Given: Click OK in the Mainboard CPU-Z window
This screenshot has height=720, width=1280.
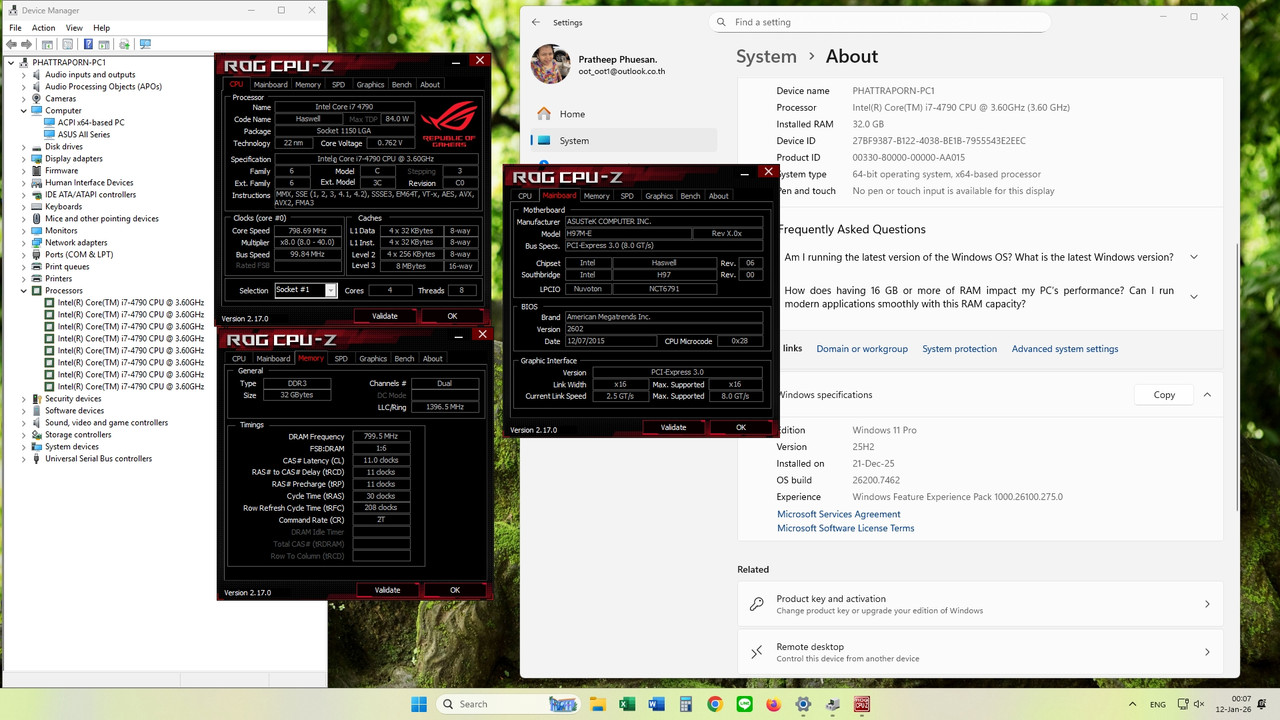Looking at the screenshot, I should click(x=741, y=427).
